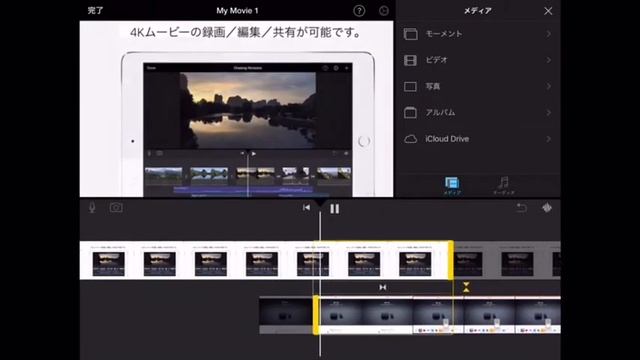Tap the 完了 done button

[96, 11]
